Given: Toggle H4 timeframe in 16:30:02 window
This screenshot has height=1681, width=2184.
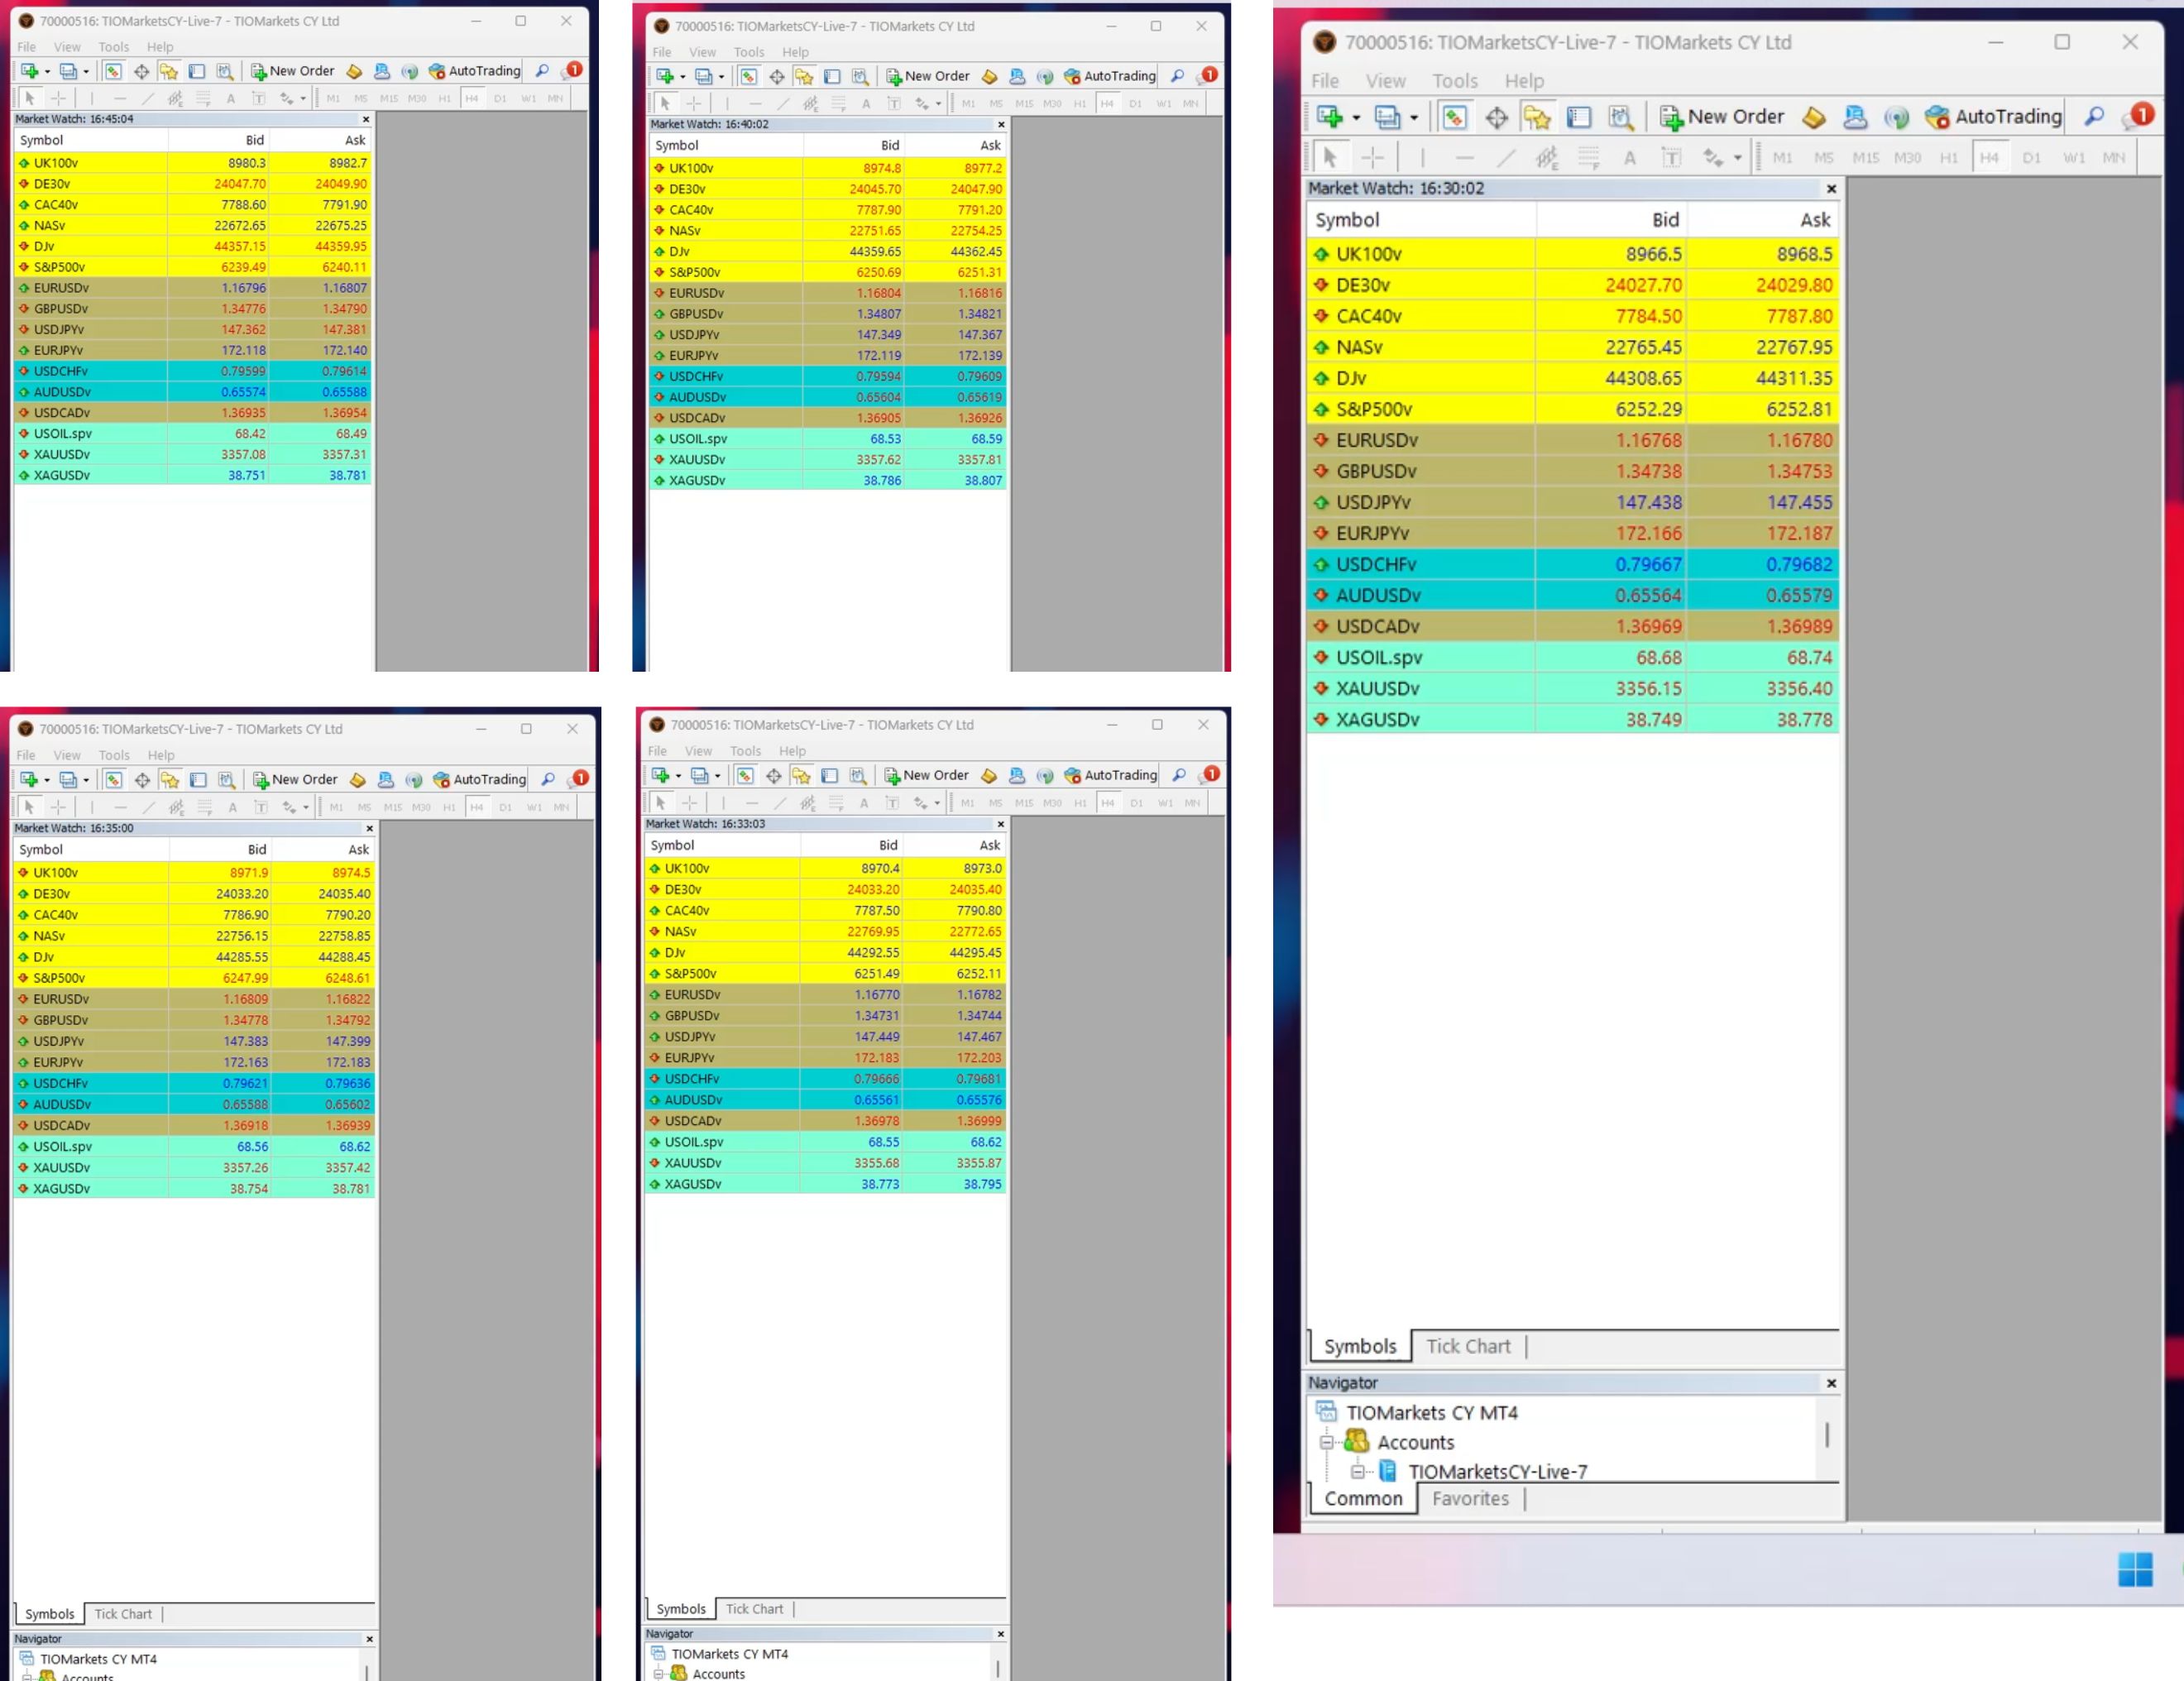Looking at the screenshot, I should (1989, 157).
